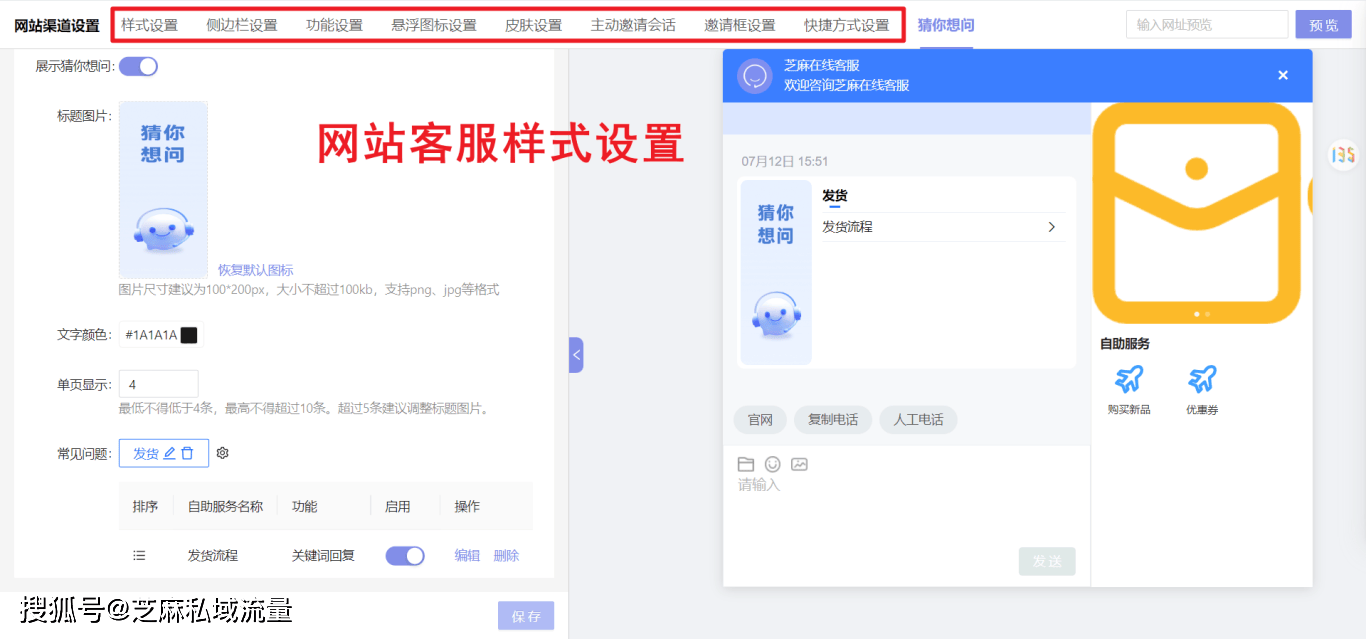Click the 自助服务名称 column header
1366x639 pixels.
225,507
